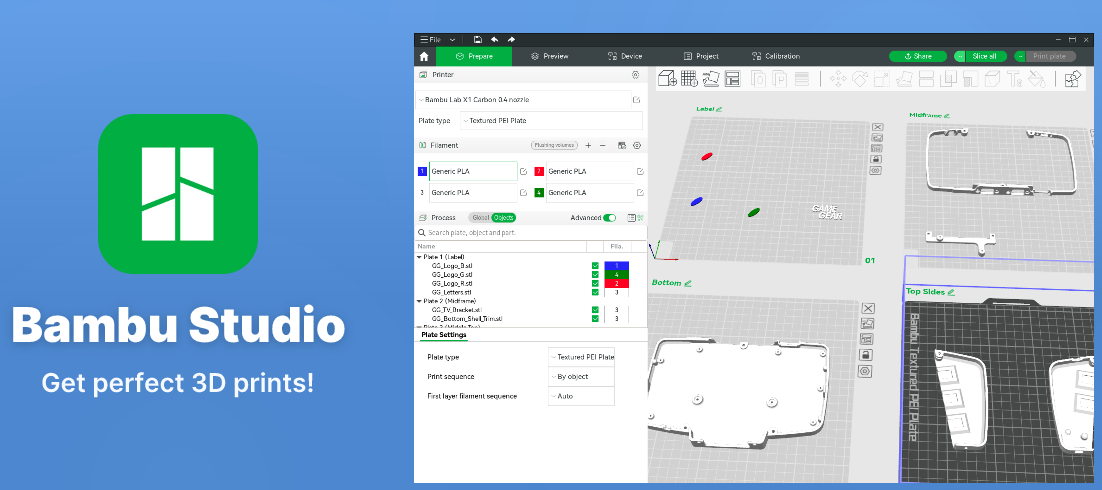Uncheck the GG_TV_Bracket.stl printable checkbox

[595, 310]
